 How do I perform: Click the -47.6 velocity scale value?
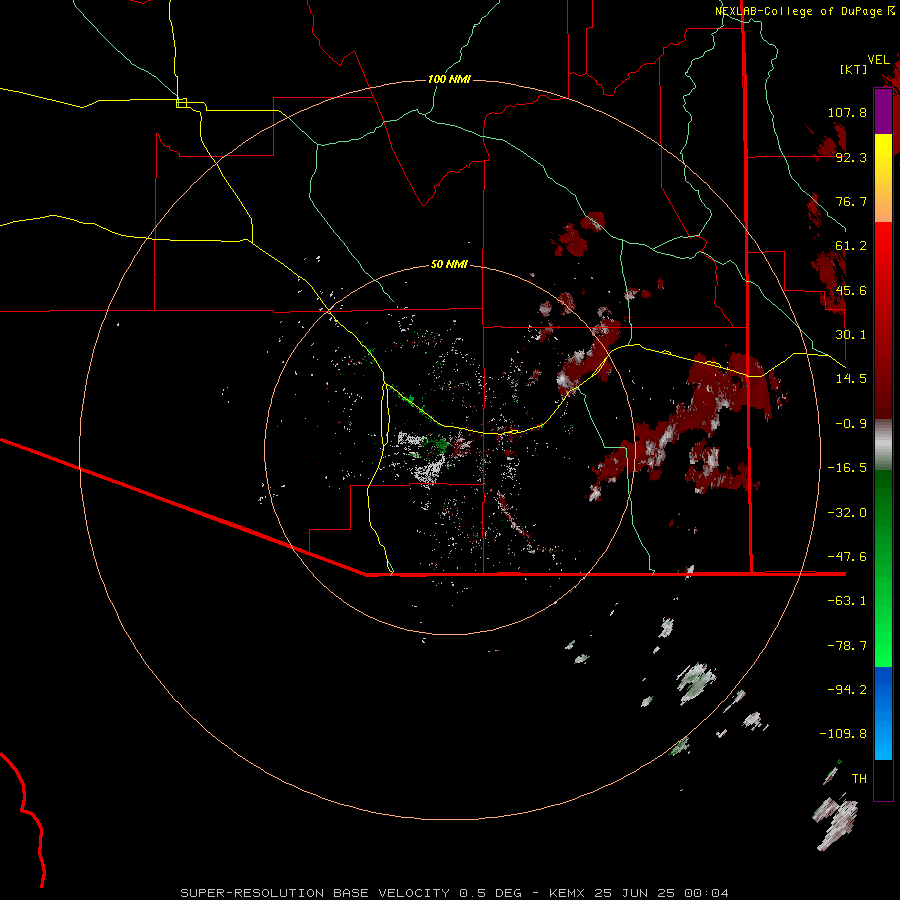(x=847, y=557)
